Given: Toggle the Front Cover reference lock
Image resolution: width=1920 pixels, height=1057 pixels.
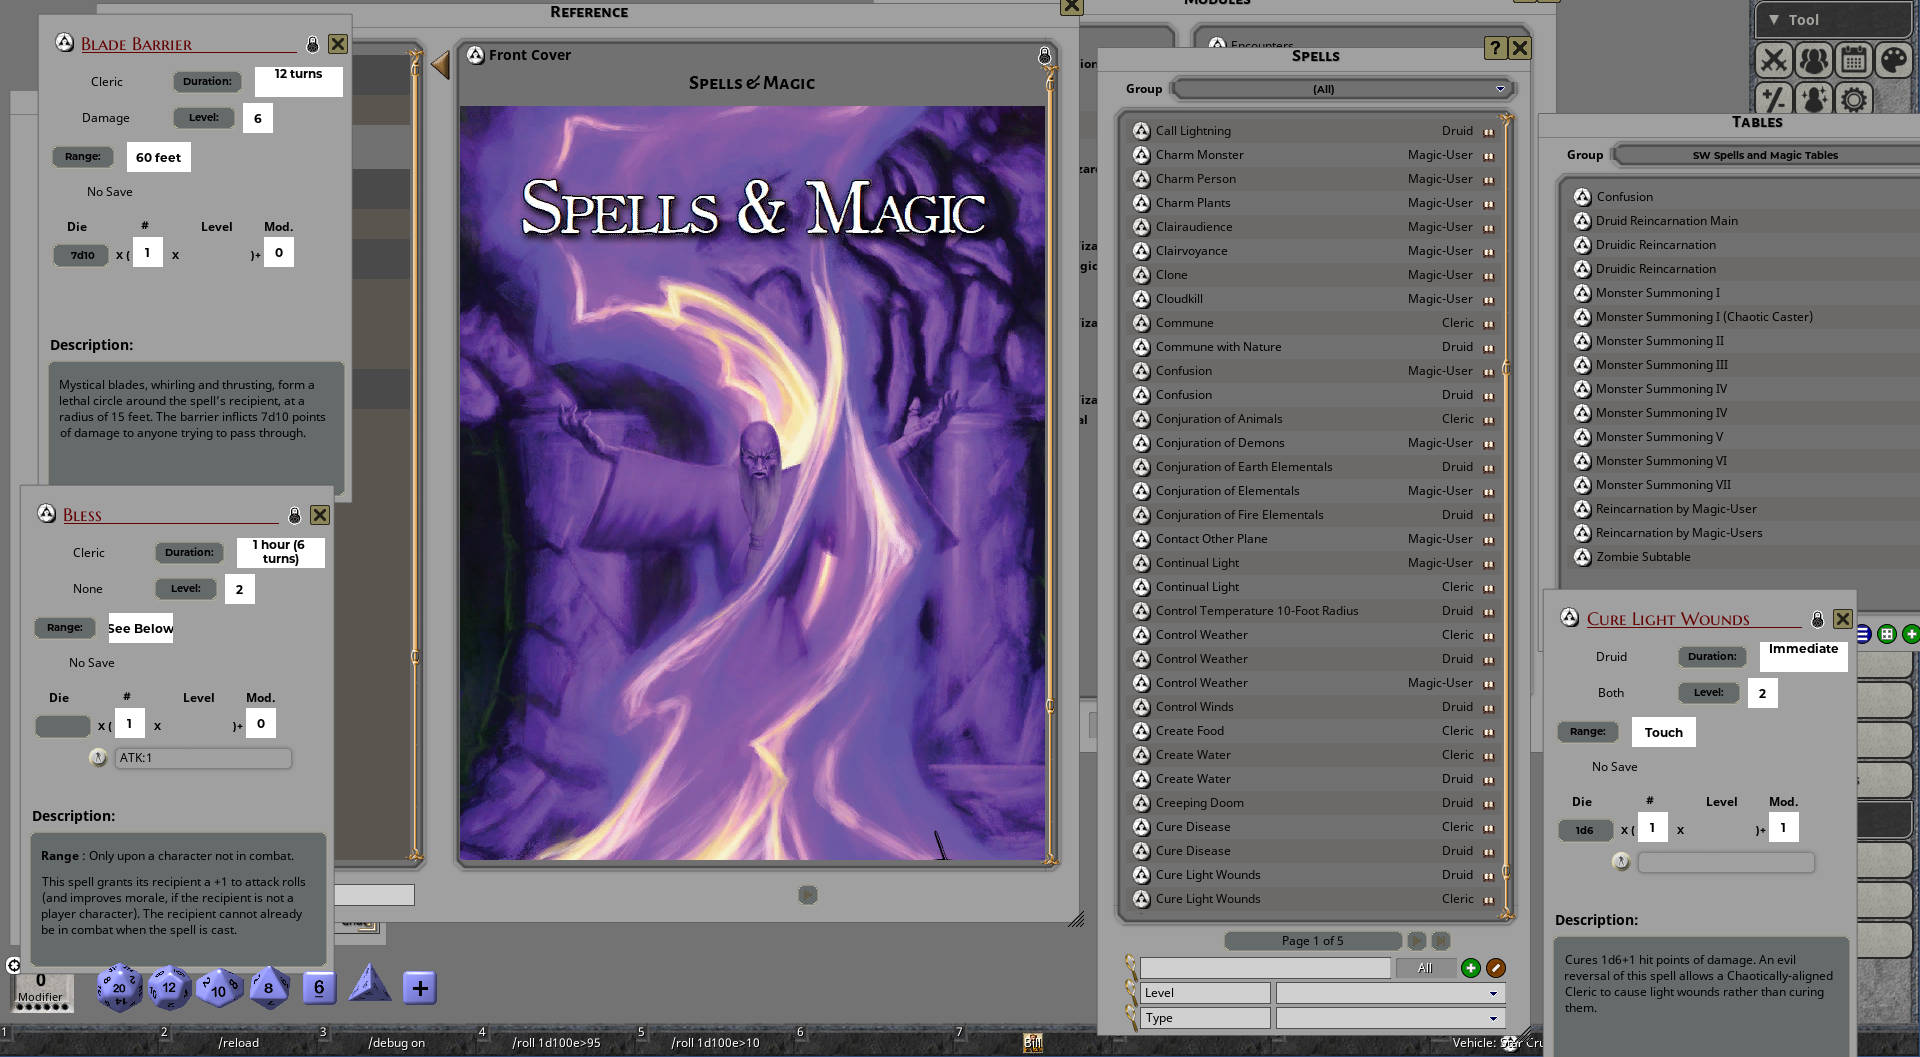Looking at the screenshot, I should 1044,55.
